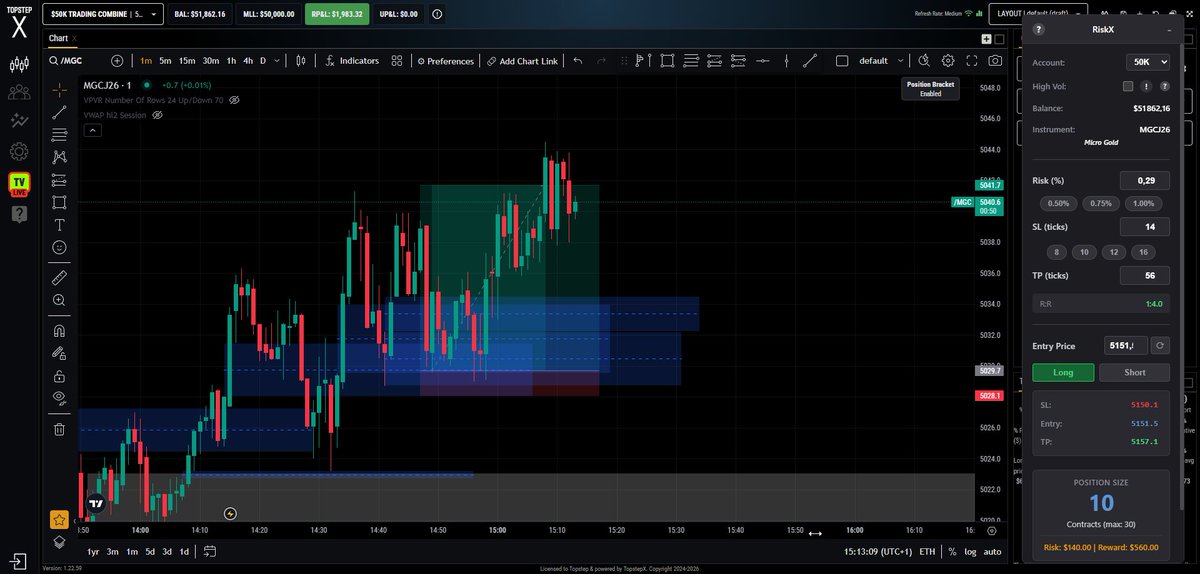Open the text annotation tool
The image size is (1200, 574).
tap(59, 224)
